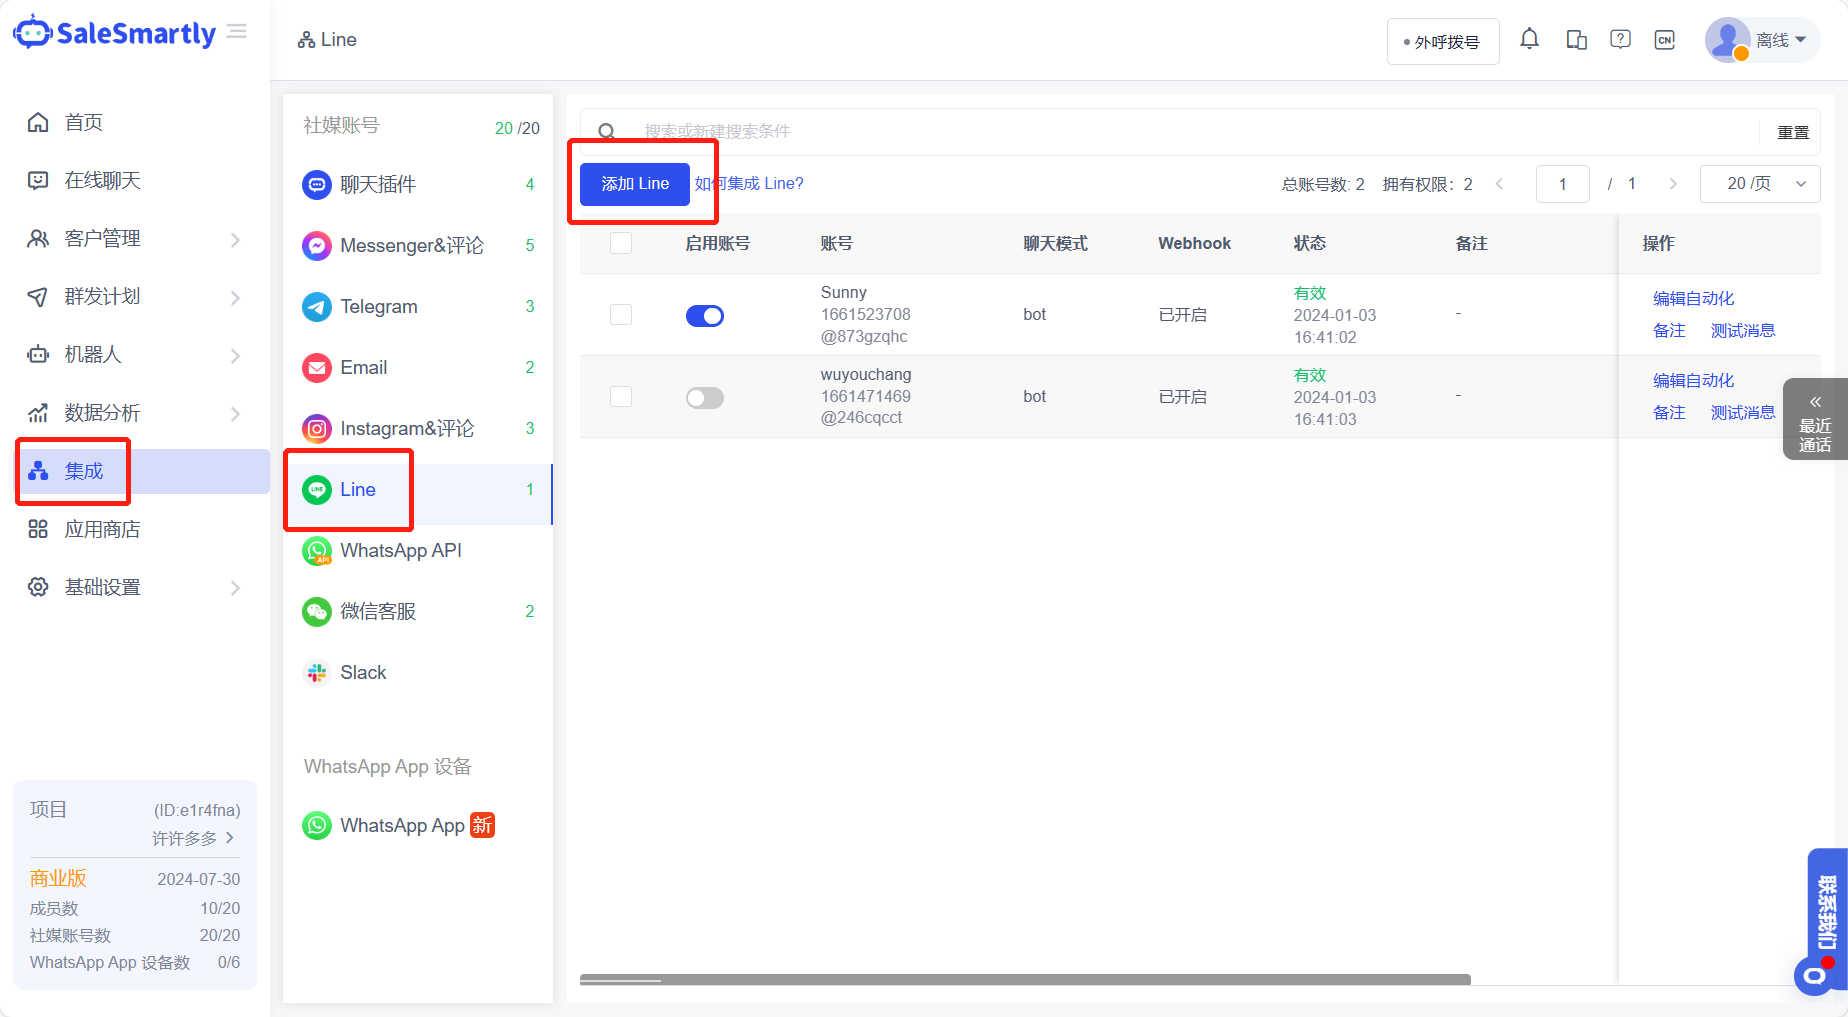The image size is (1848, 1017).
Task: Open the Slack integration channel
Action: click(363, 672)
